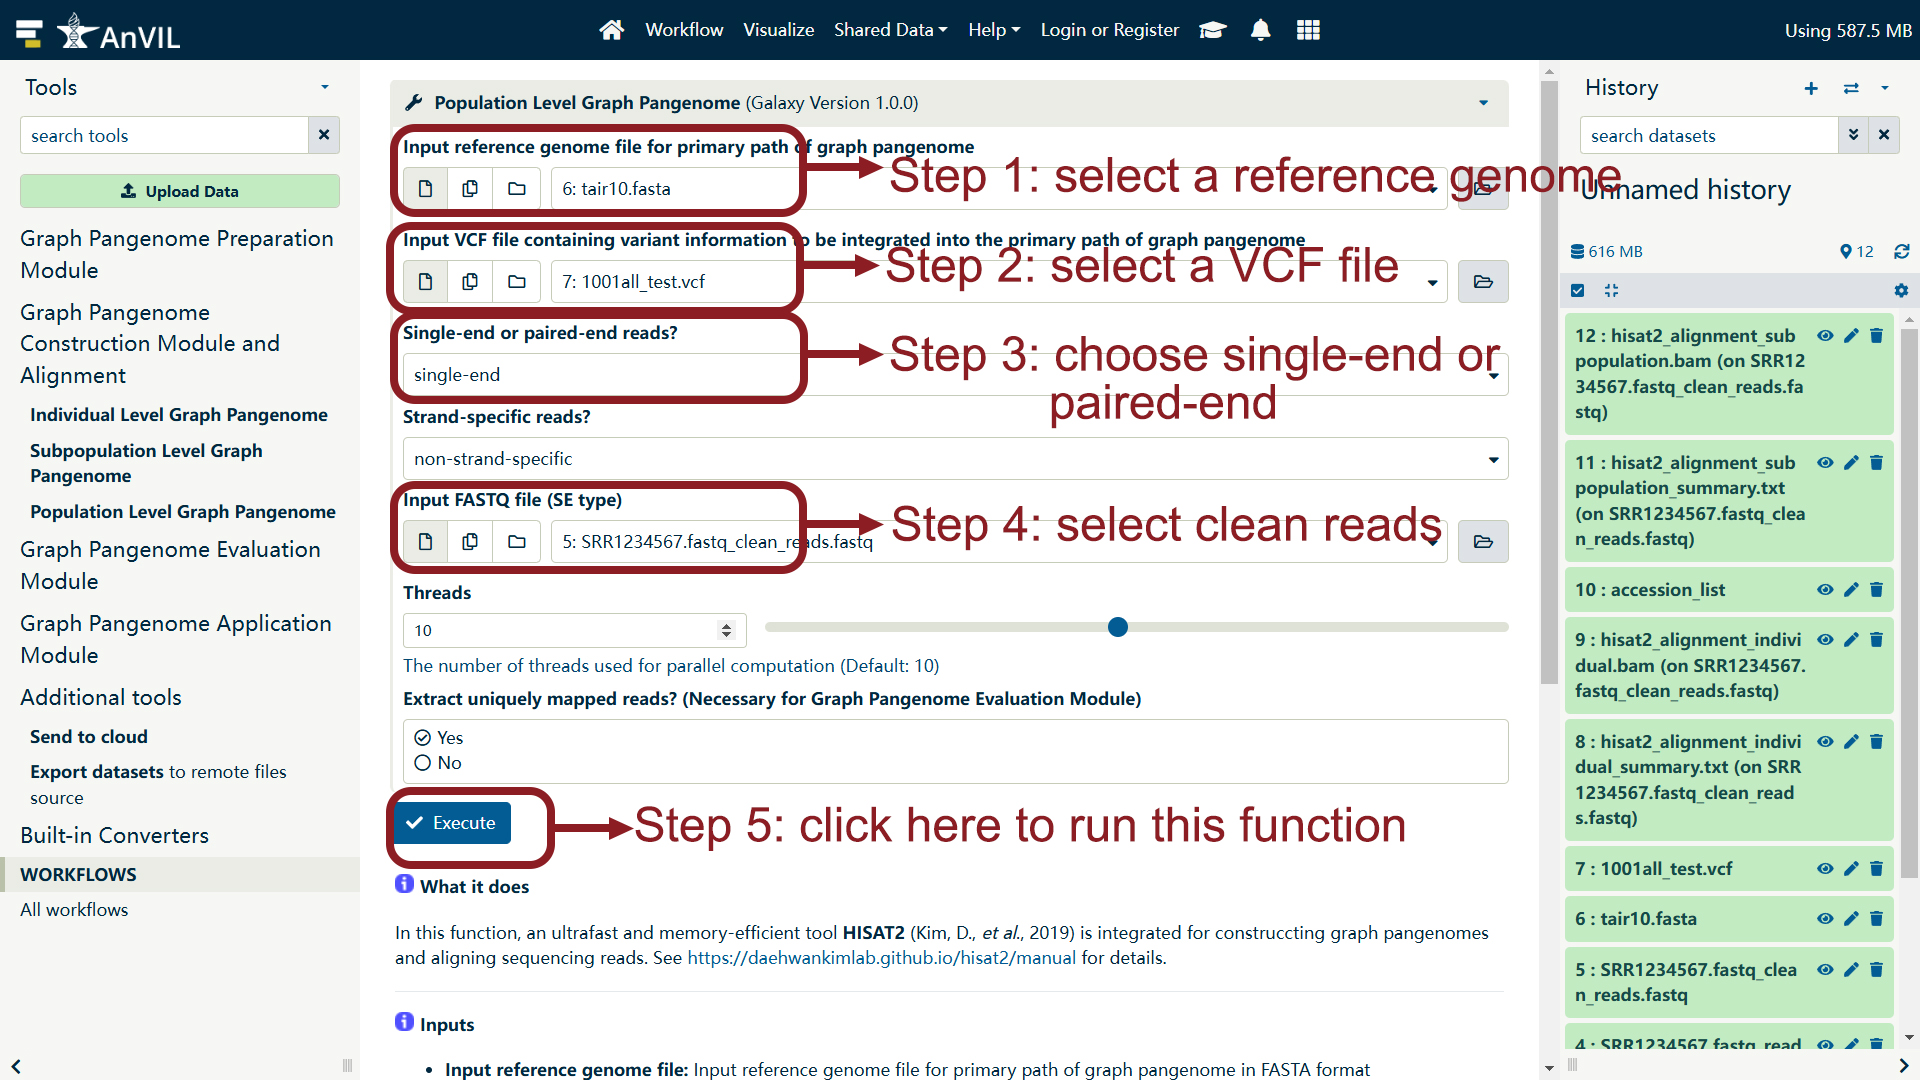1920x1080 pixels.
Task: Refresh the history panel
Action: pos(1901,251)
